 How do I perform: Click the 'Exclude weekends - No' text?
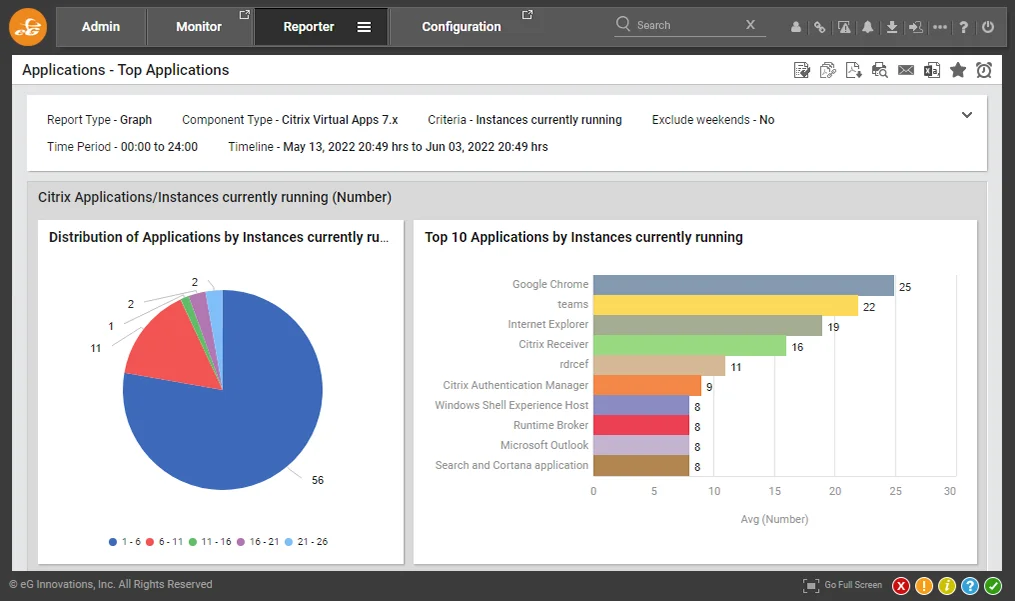coord(713,120)
